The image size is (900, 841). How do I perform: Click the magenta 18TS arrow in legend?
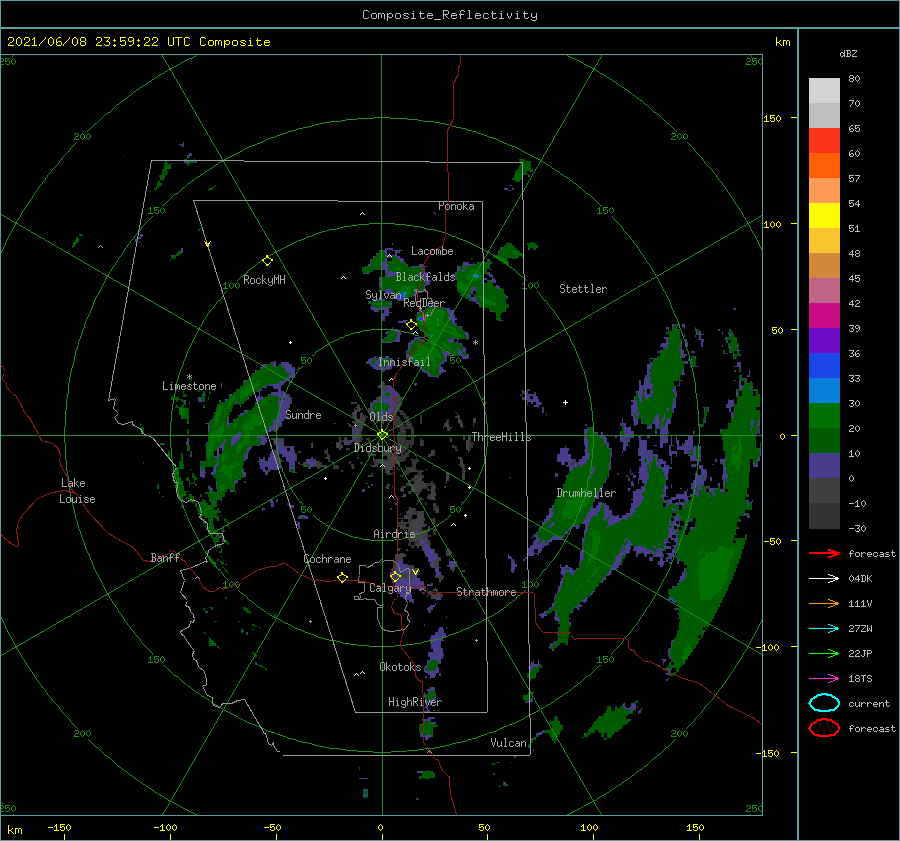(x=824, y=679)
